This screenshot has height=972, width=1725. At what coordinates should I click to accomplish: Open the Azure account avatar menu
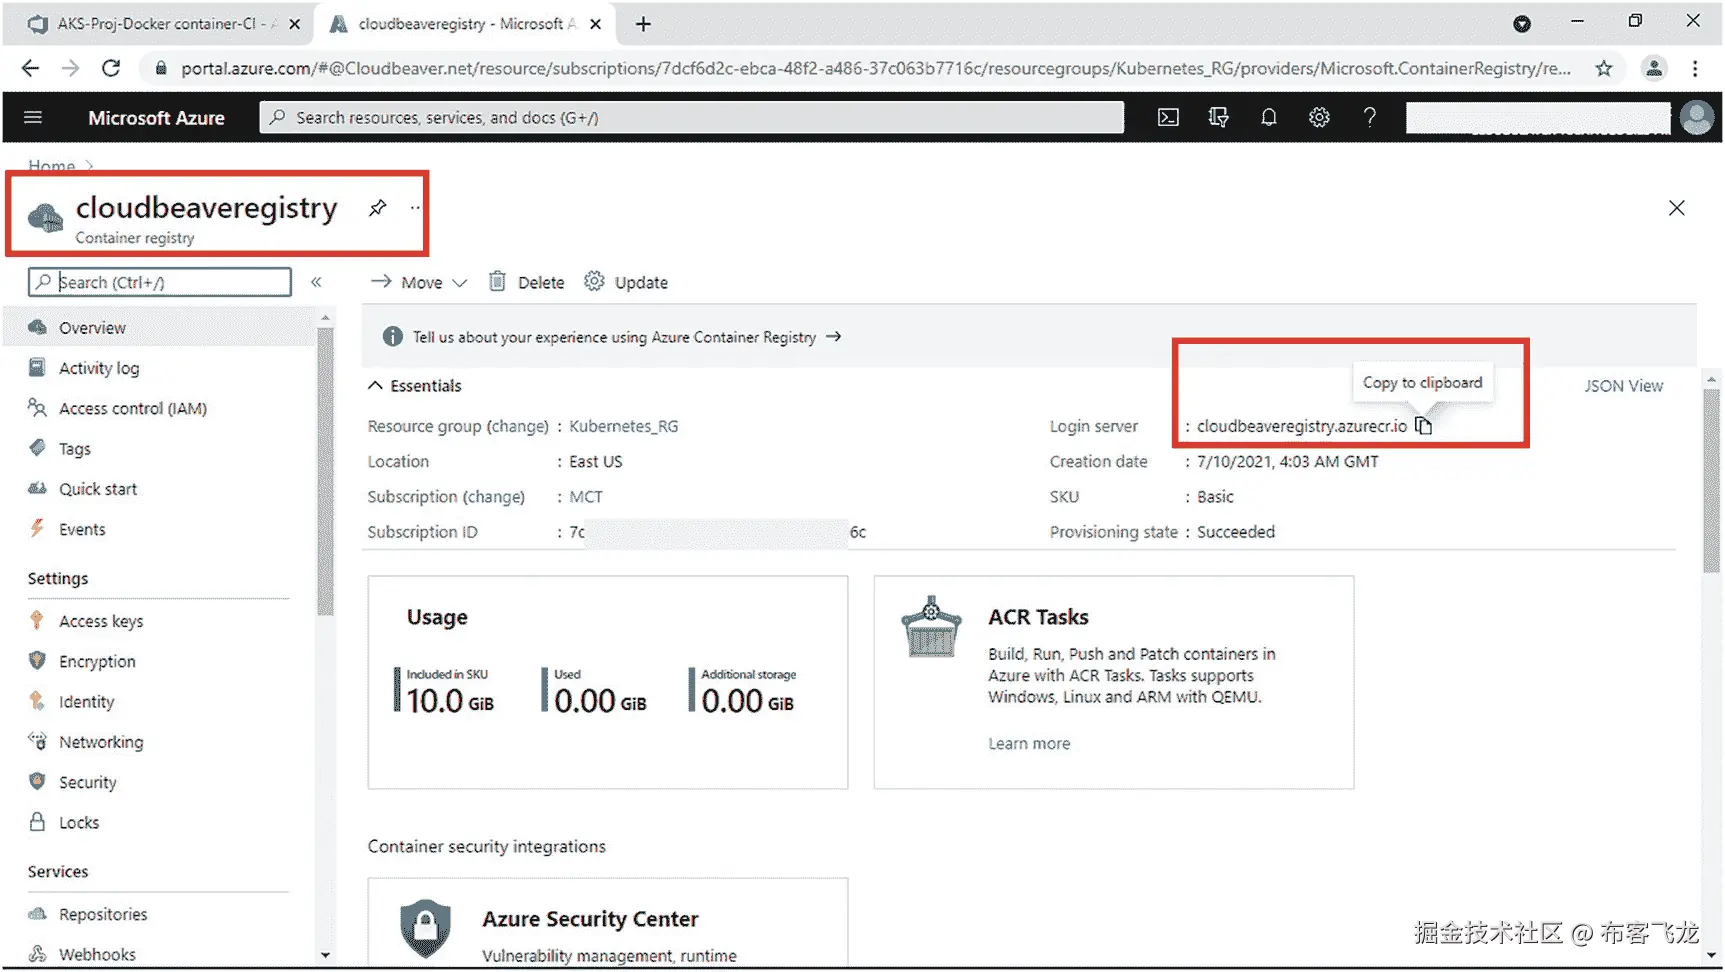point(1696,118)
